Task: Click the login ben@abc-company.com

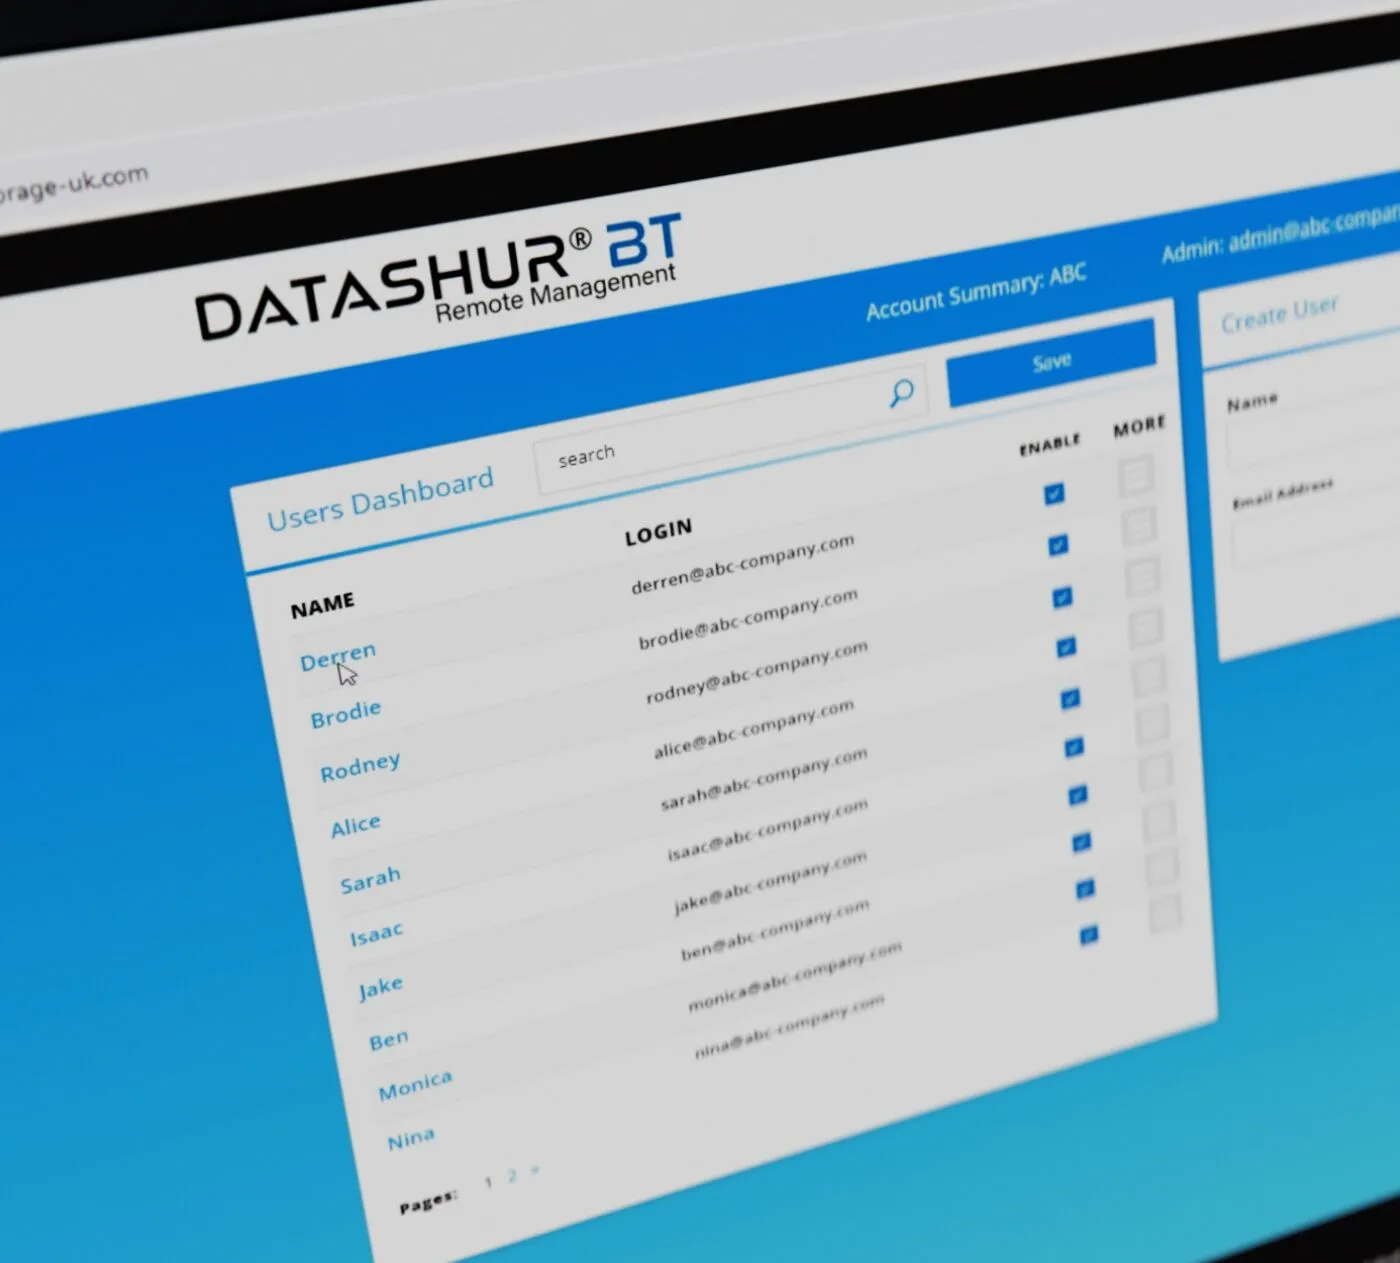Action: 774,932
